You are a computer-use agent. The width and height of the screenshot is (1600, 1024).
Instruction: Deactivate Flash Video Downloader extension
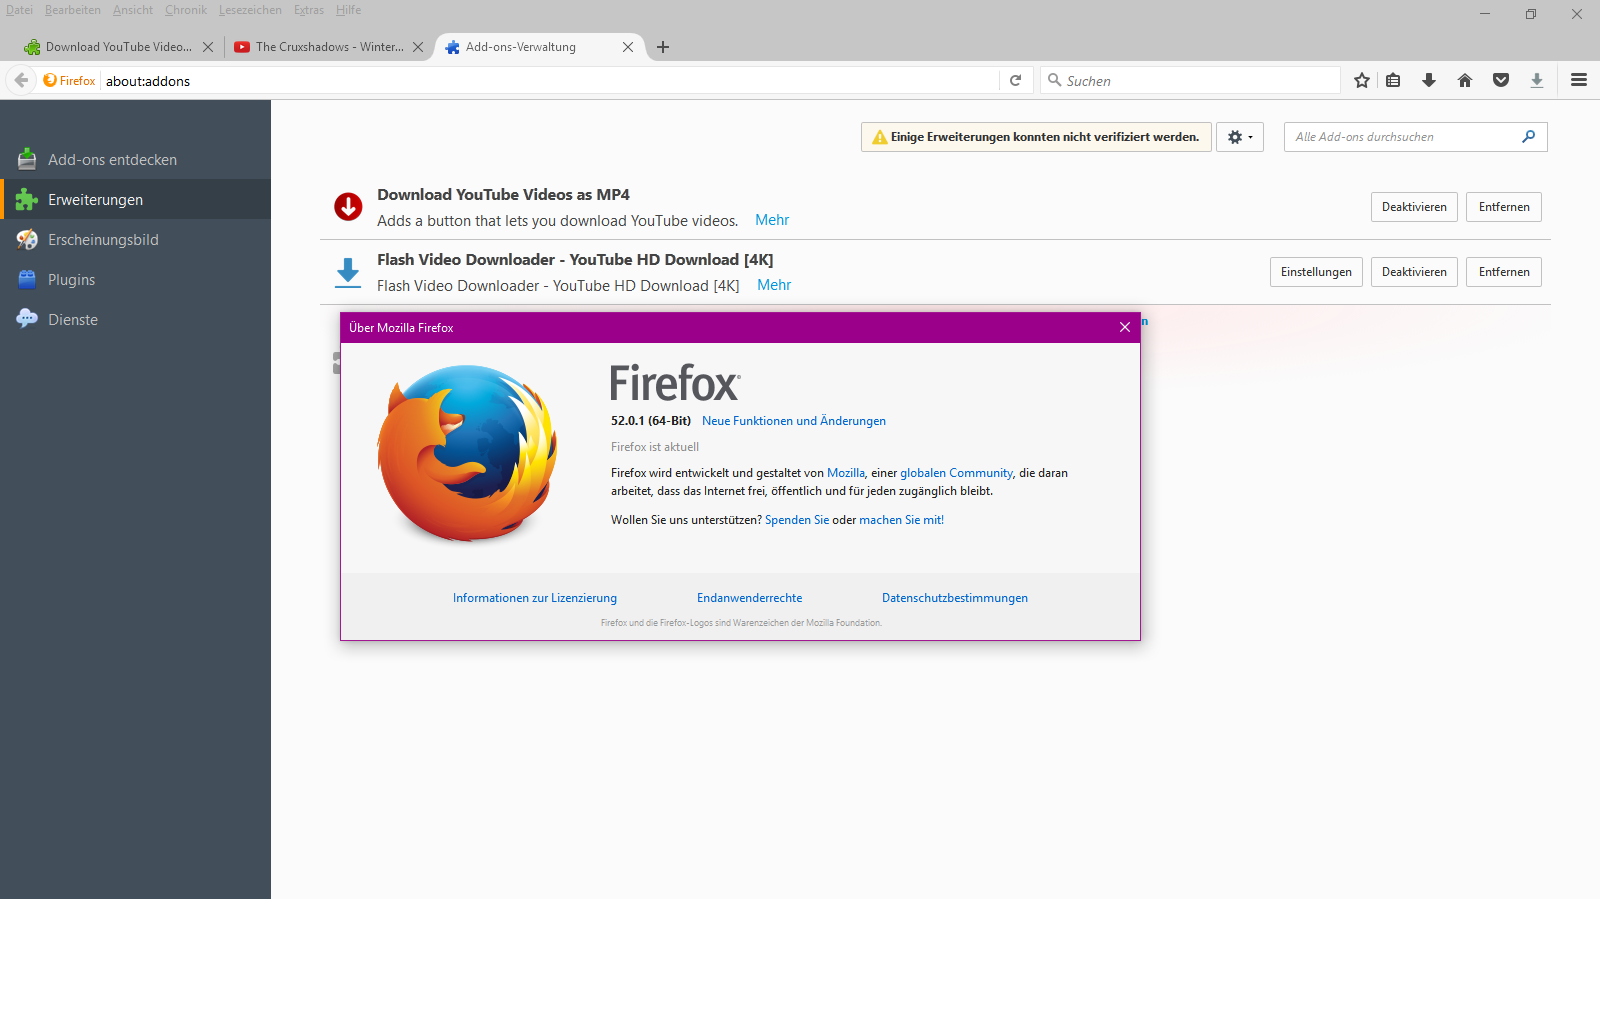[1414, 272]
